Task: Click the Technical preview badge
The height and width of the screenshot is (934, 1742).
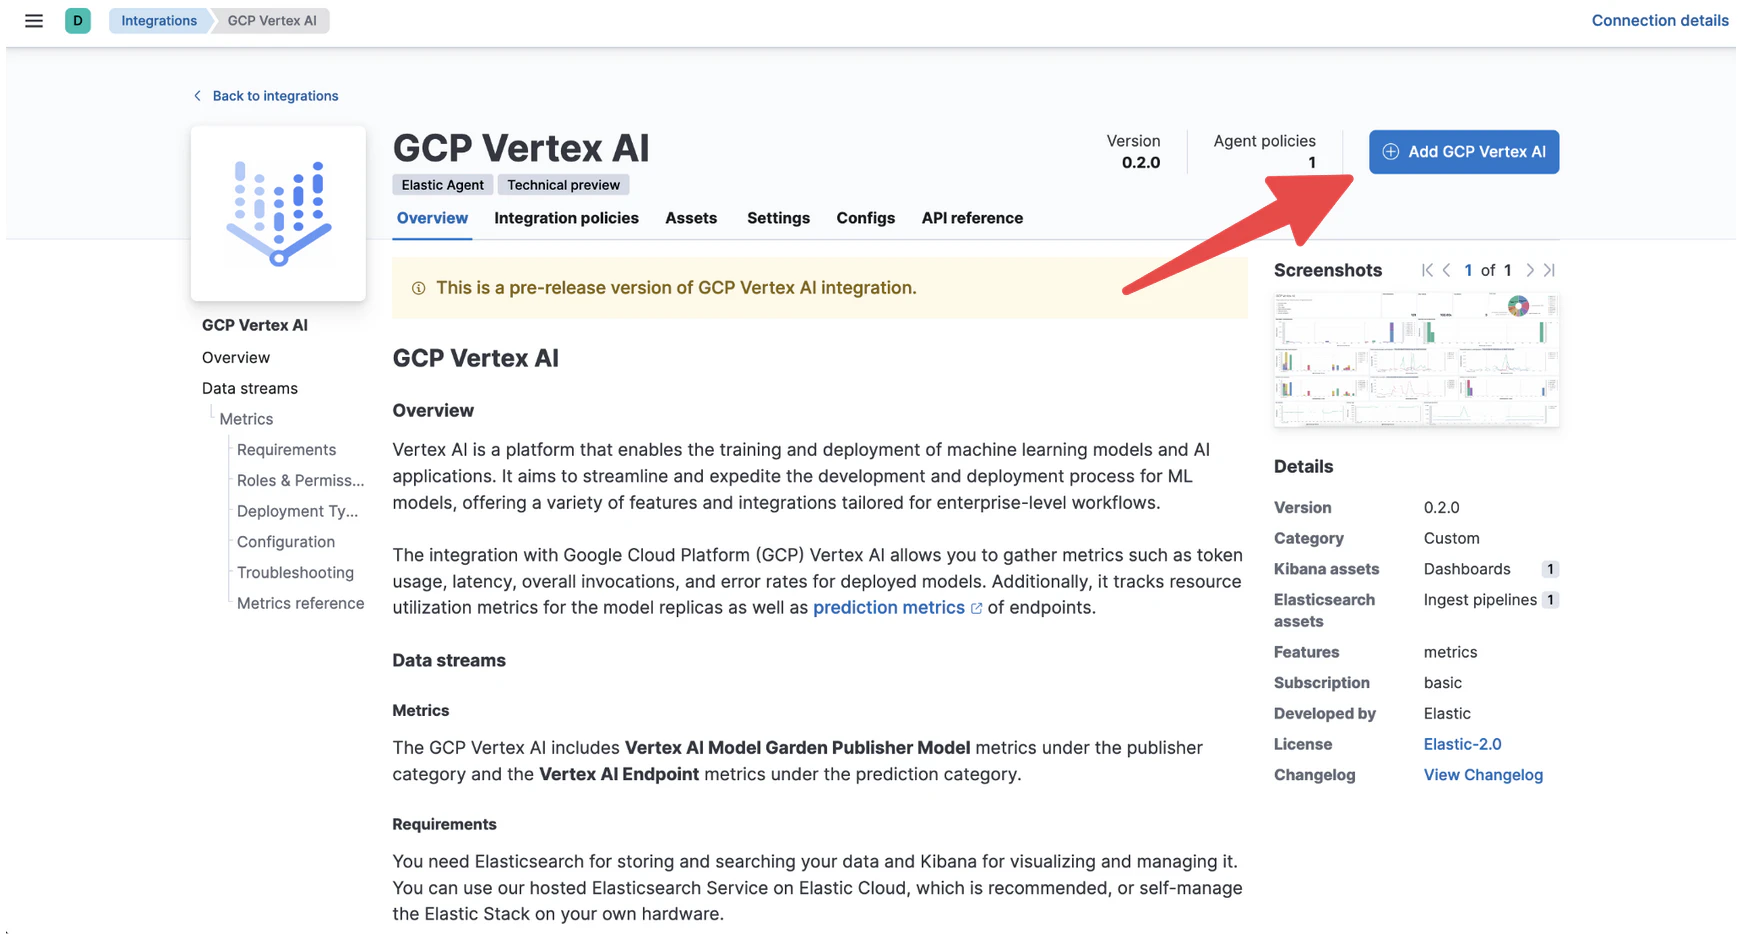Action: 563,185
